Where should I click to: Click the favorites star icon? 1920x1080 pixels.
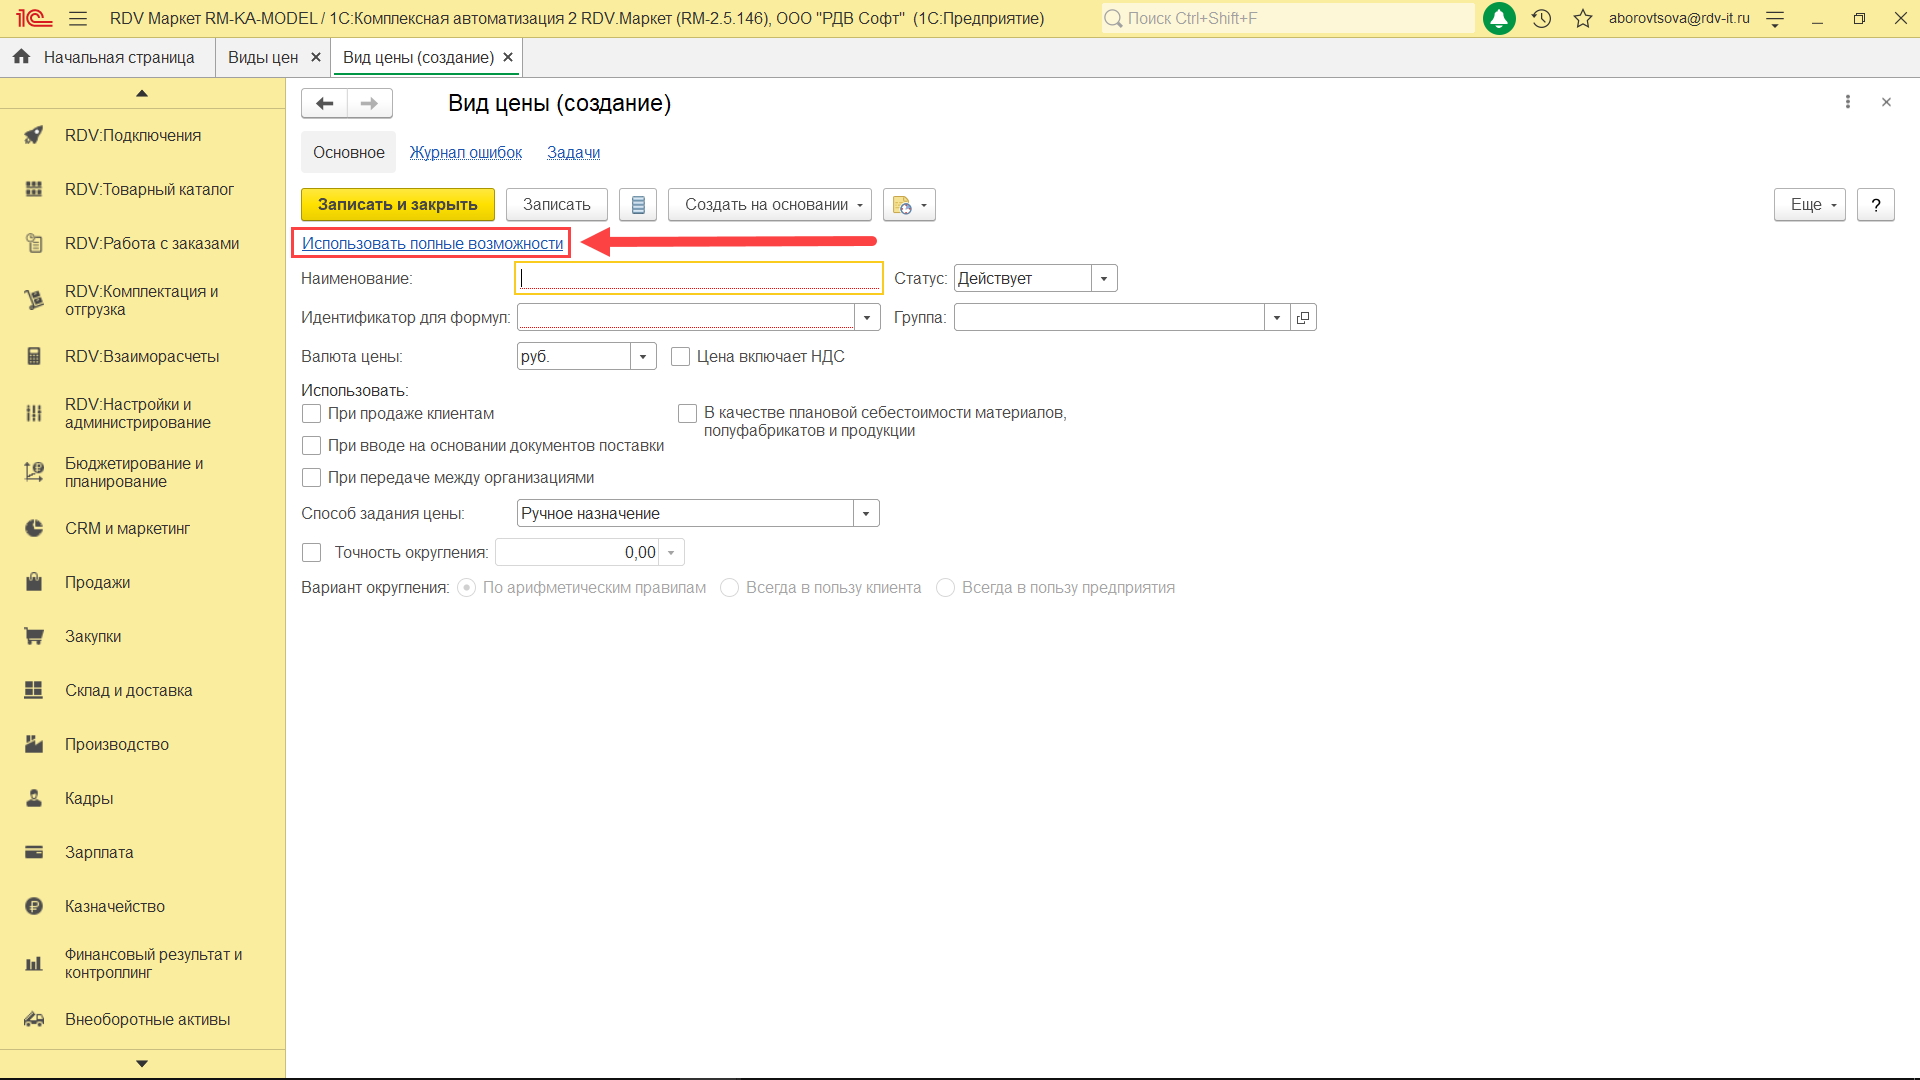[1582, 18]
